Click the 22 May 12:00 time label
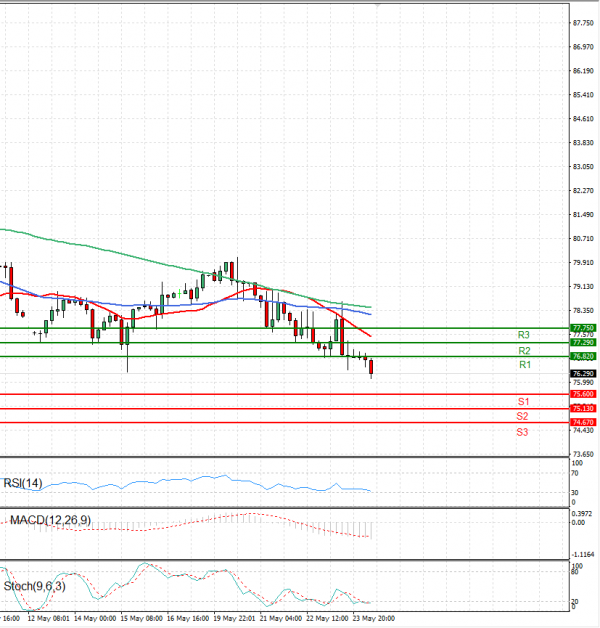The height and width of the screenshot is (628, 600). [x=327, y=619]
